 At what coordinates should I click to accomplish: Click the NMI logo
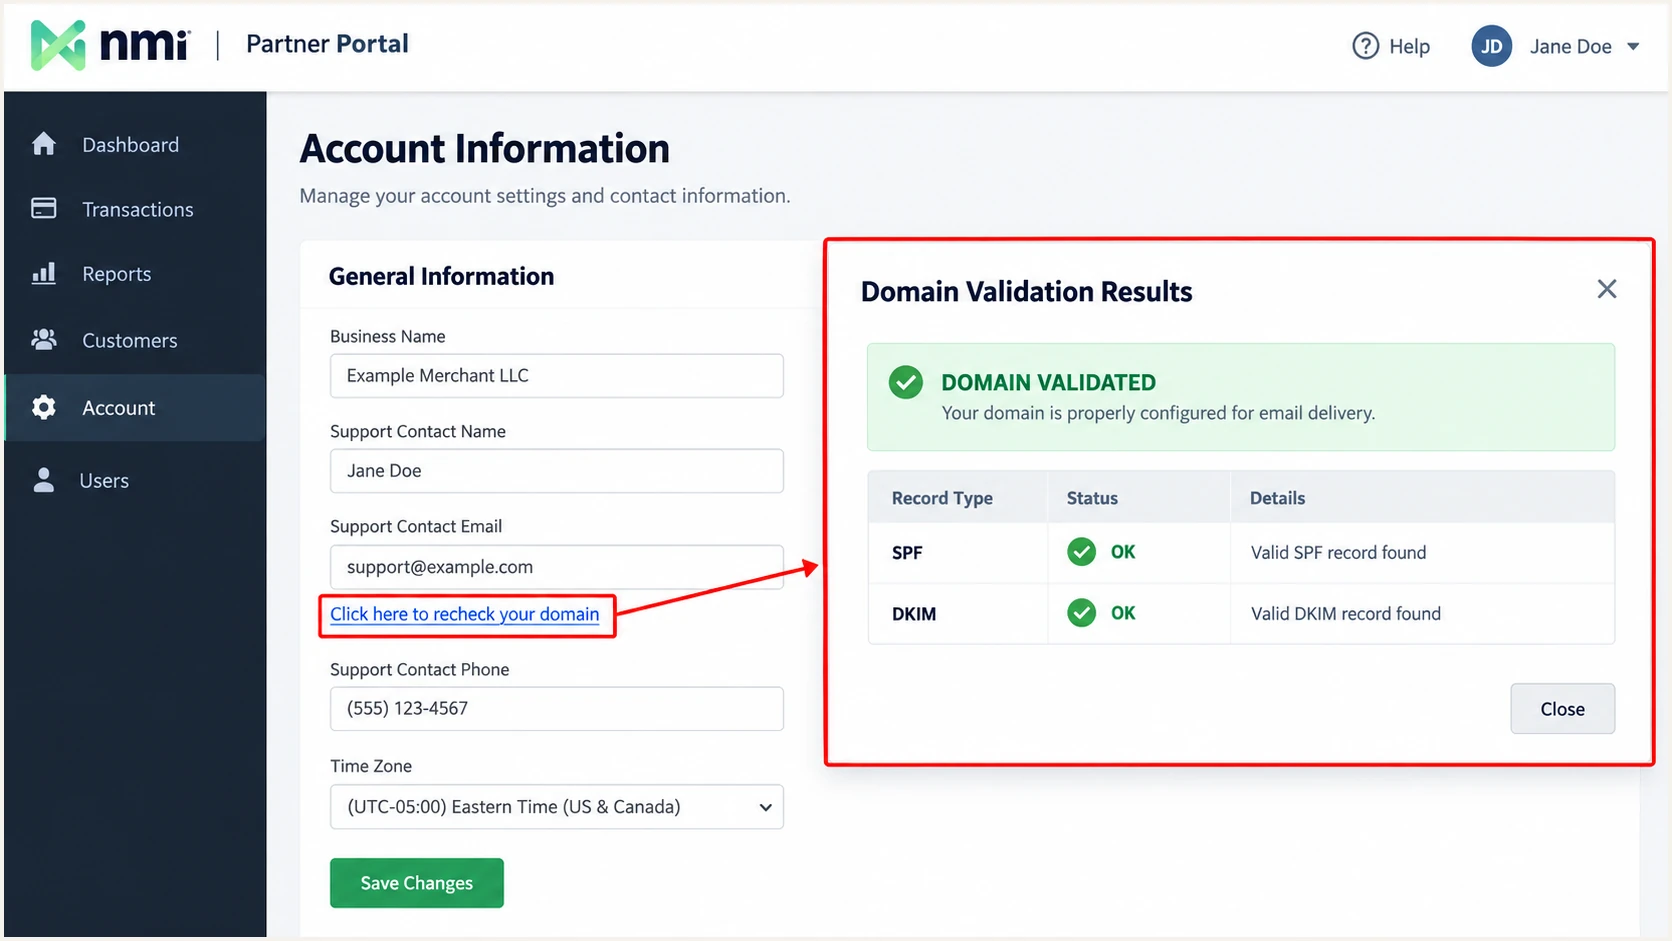click(x=110, y=45)
